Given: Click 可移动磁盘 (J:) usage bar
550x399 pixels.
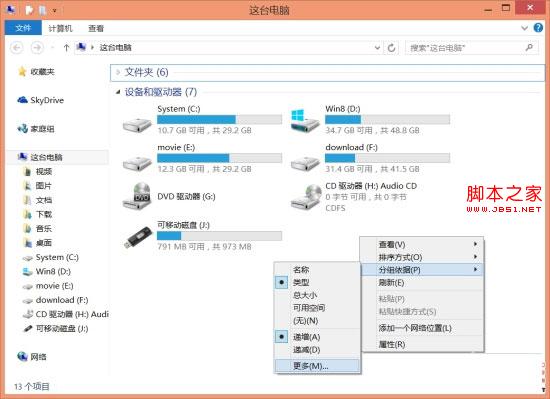Looking at the screenshot, I should point(219,236).
